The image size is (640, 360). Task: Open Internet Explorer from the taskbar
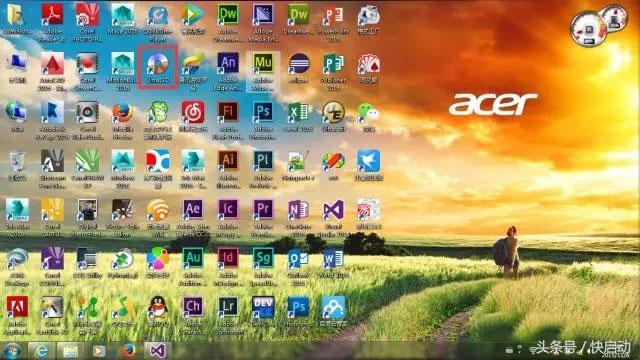[x=41, y=351]
